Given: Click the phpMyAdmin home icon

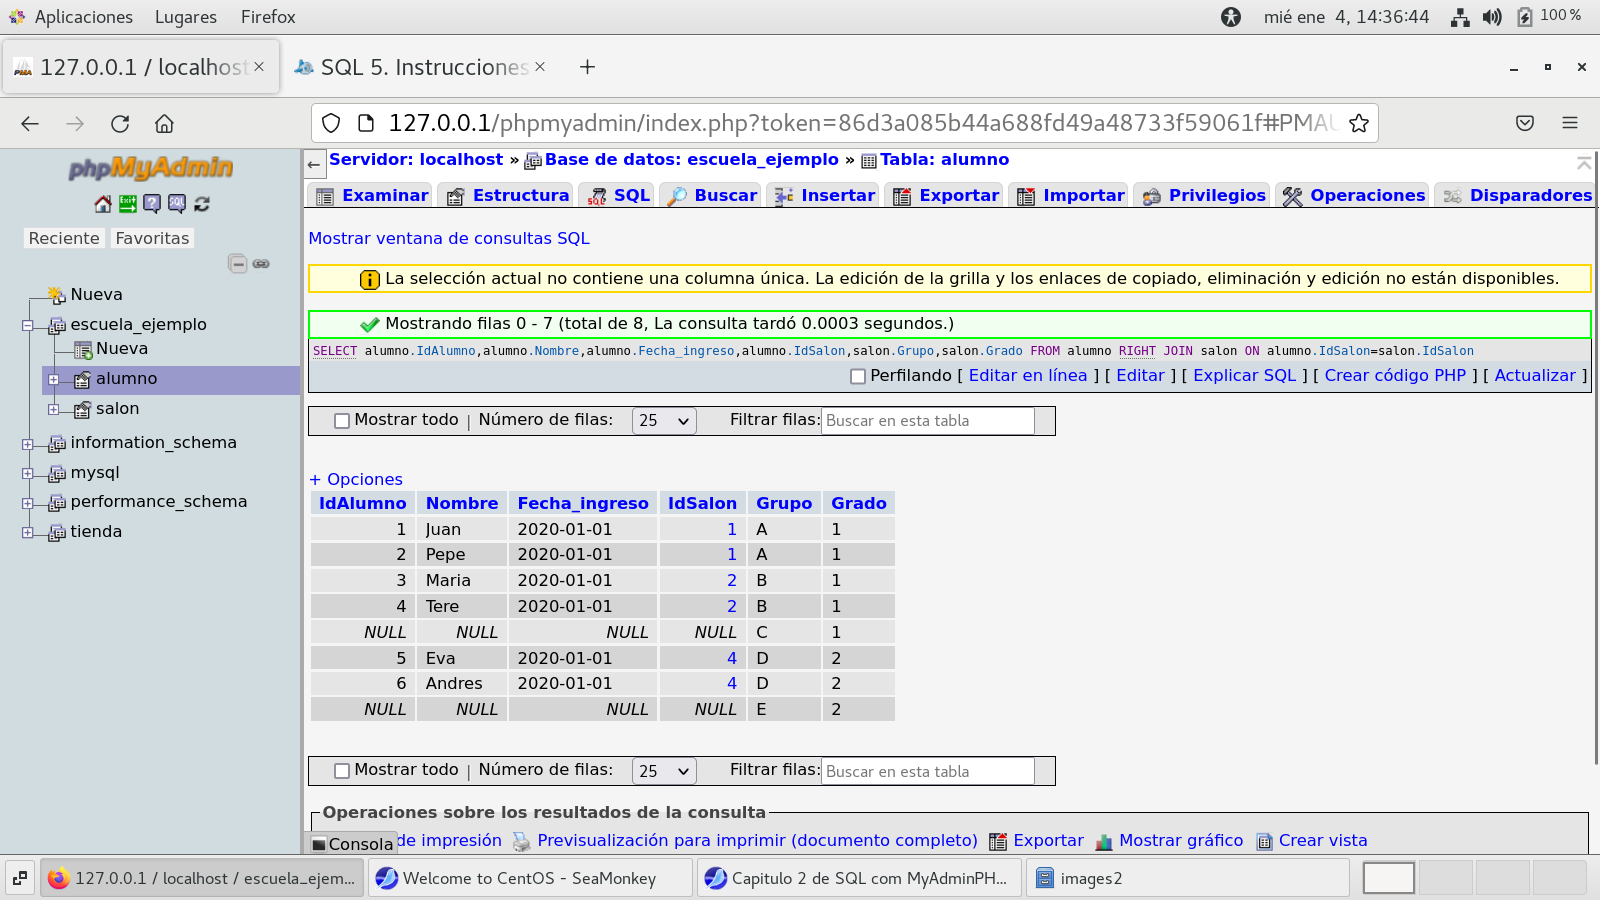Looking at the screenshot, I should point(103,204).
